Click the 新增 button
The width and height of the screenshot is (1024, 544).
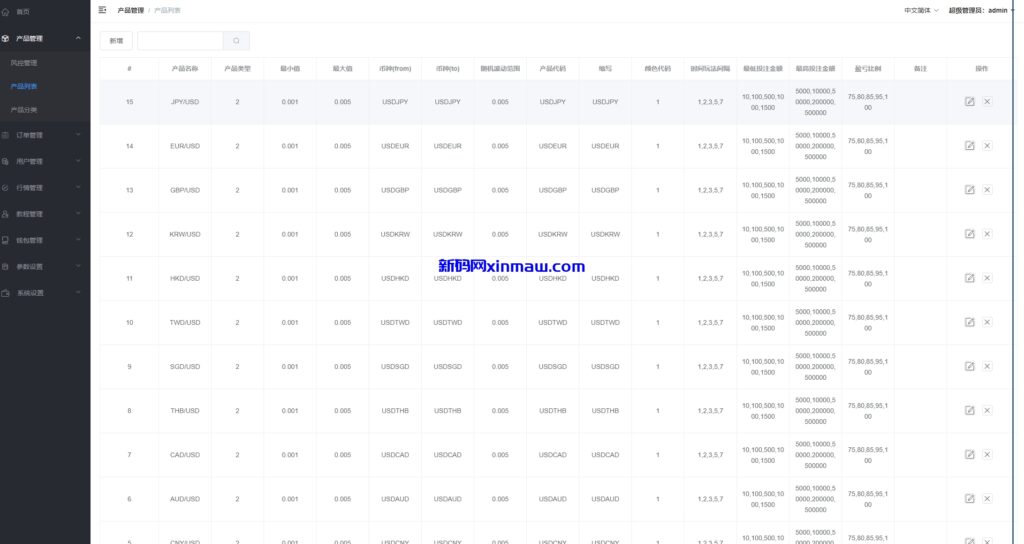116,41
